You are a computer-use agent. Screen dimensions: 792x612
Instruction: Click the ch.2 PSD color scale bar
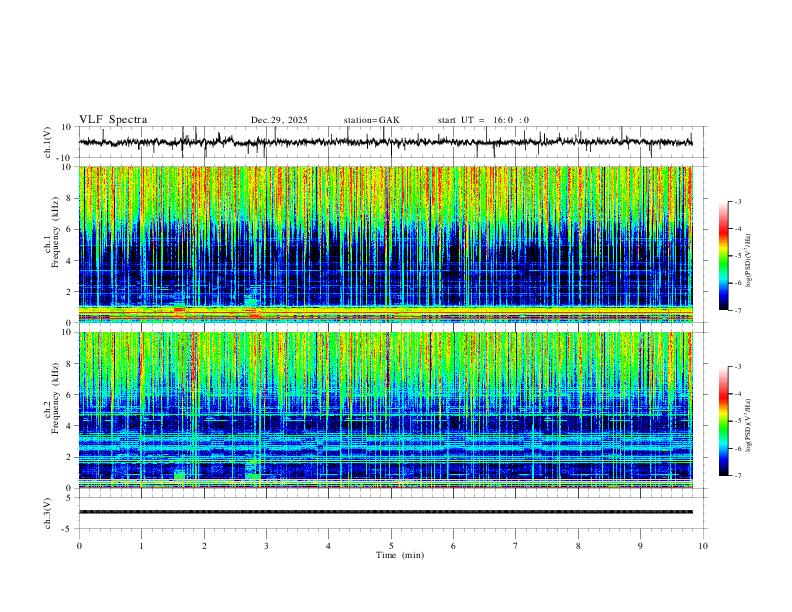tap(723, 421)
